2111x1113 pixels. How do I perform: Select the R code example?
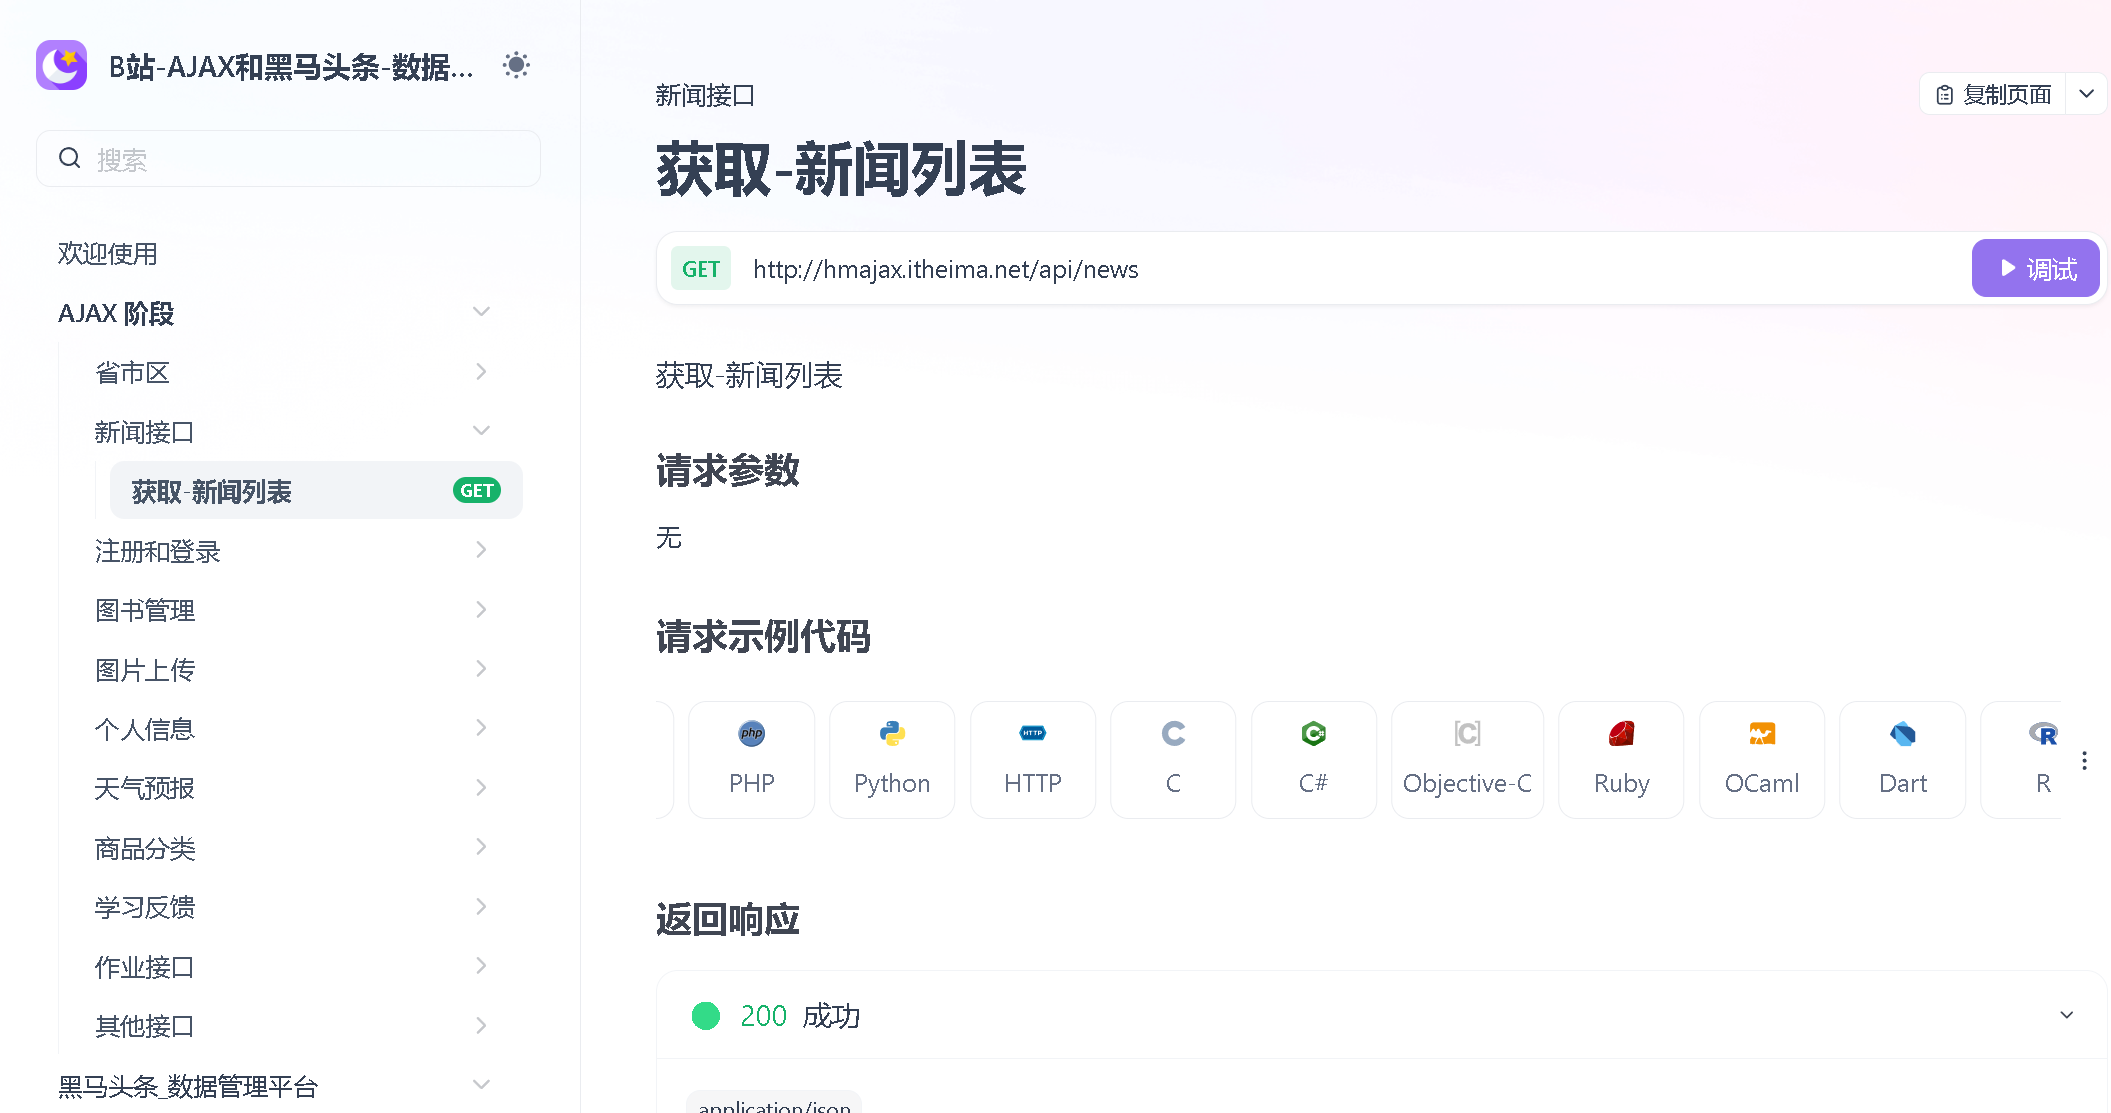tap(2022, 760)
